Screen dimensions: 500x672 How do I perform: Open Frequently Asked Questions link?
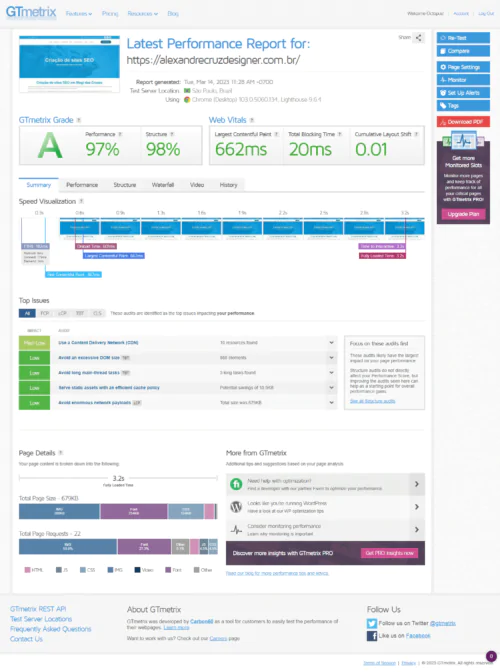51,629
